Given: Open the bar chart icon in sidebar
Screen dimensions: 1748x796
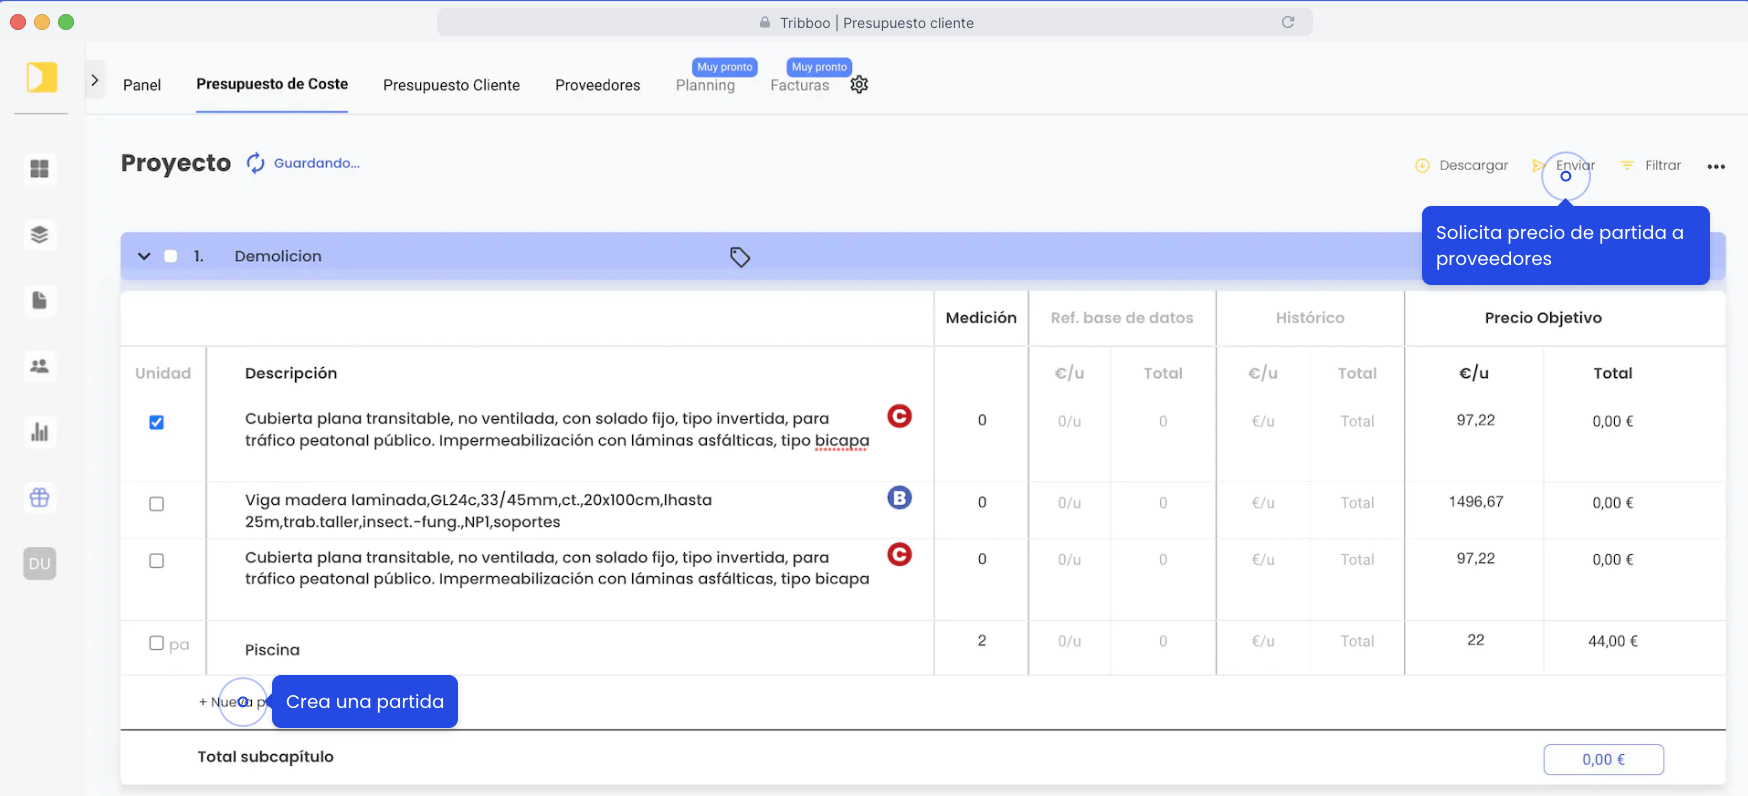Looking at the screenshot, I should click(x=40, y=432).
